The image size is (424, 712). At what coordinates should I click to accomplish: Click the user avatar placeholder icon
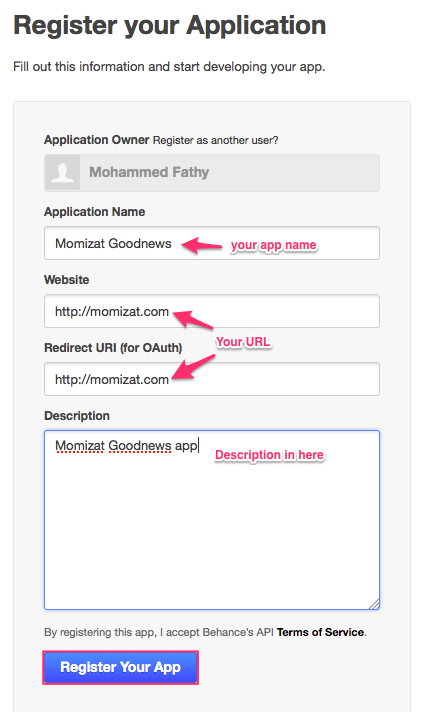(63, 173)
